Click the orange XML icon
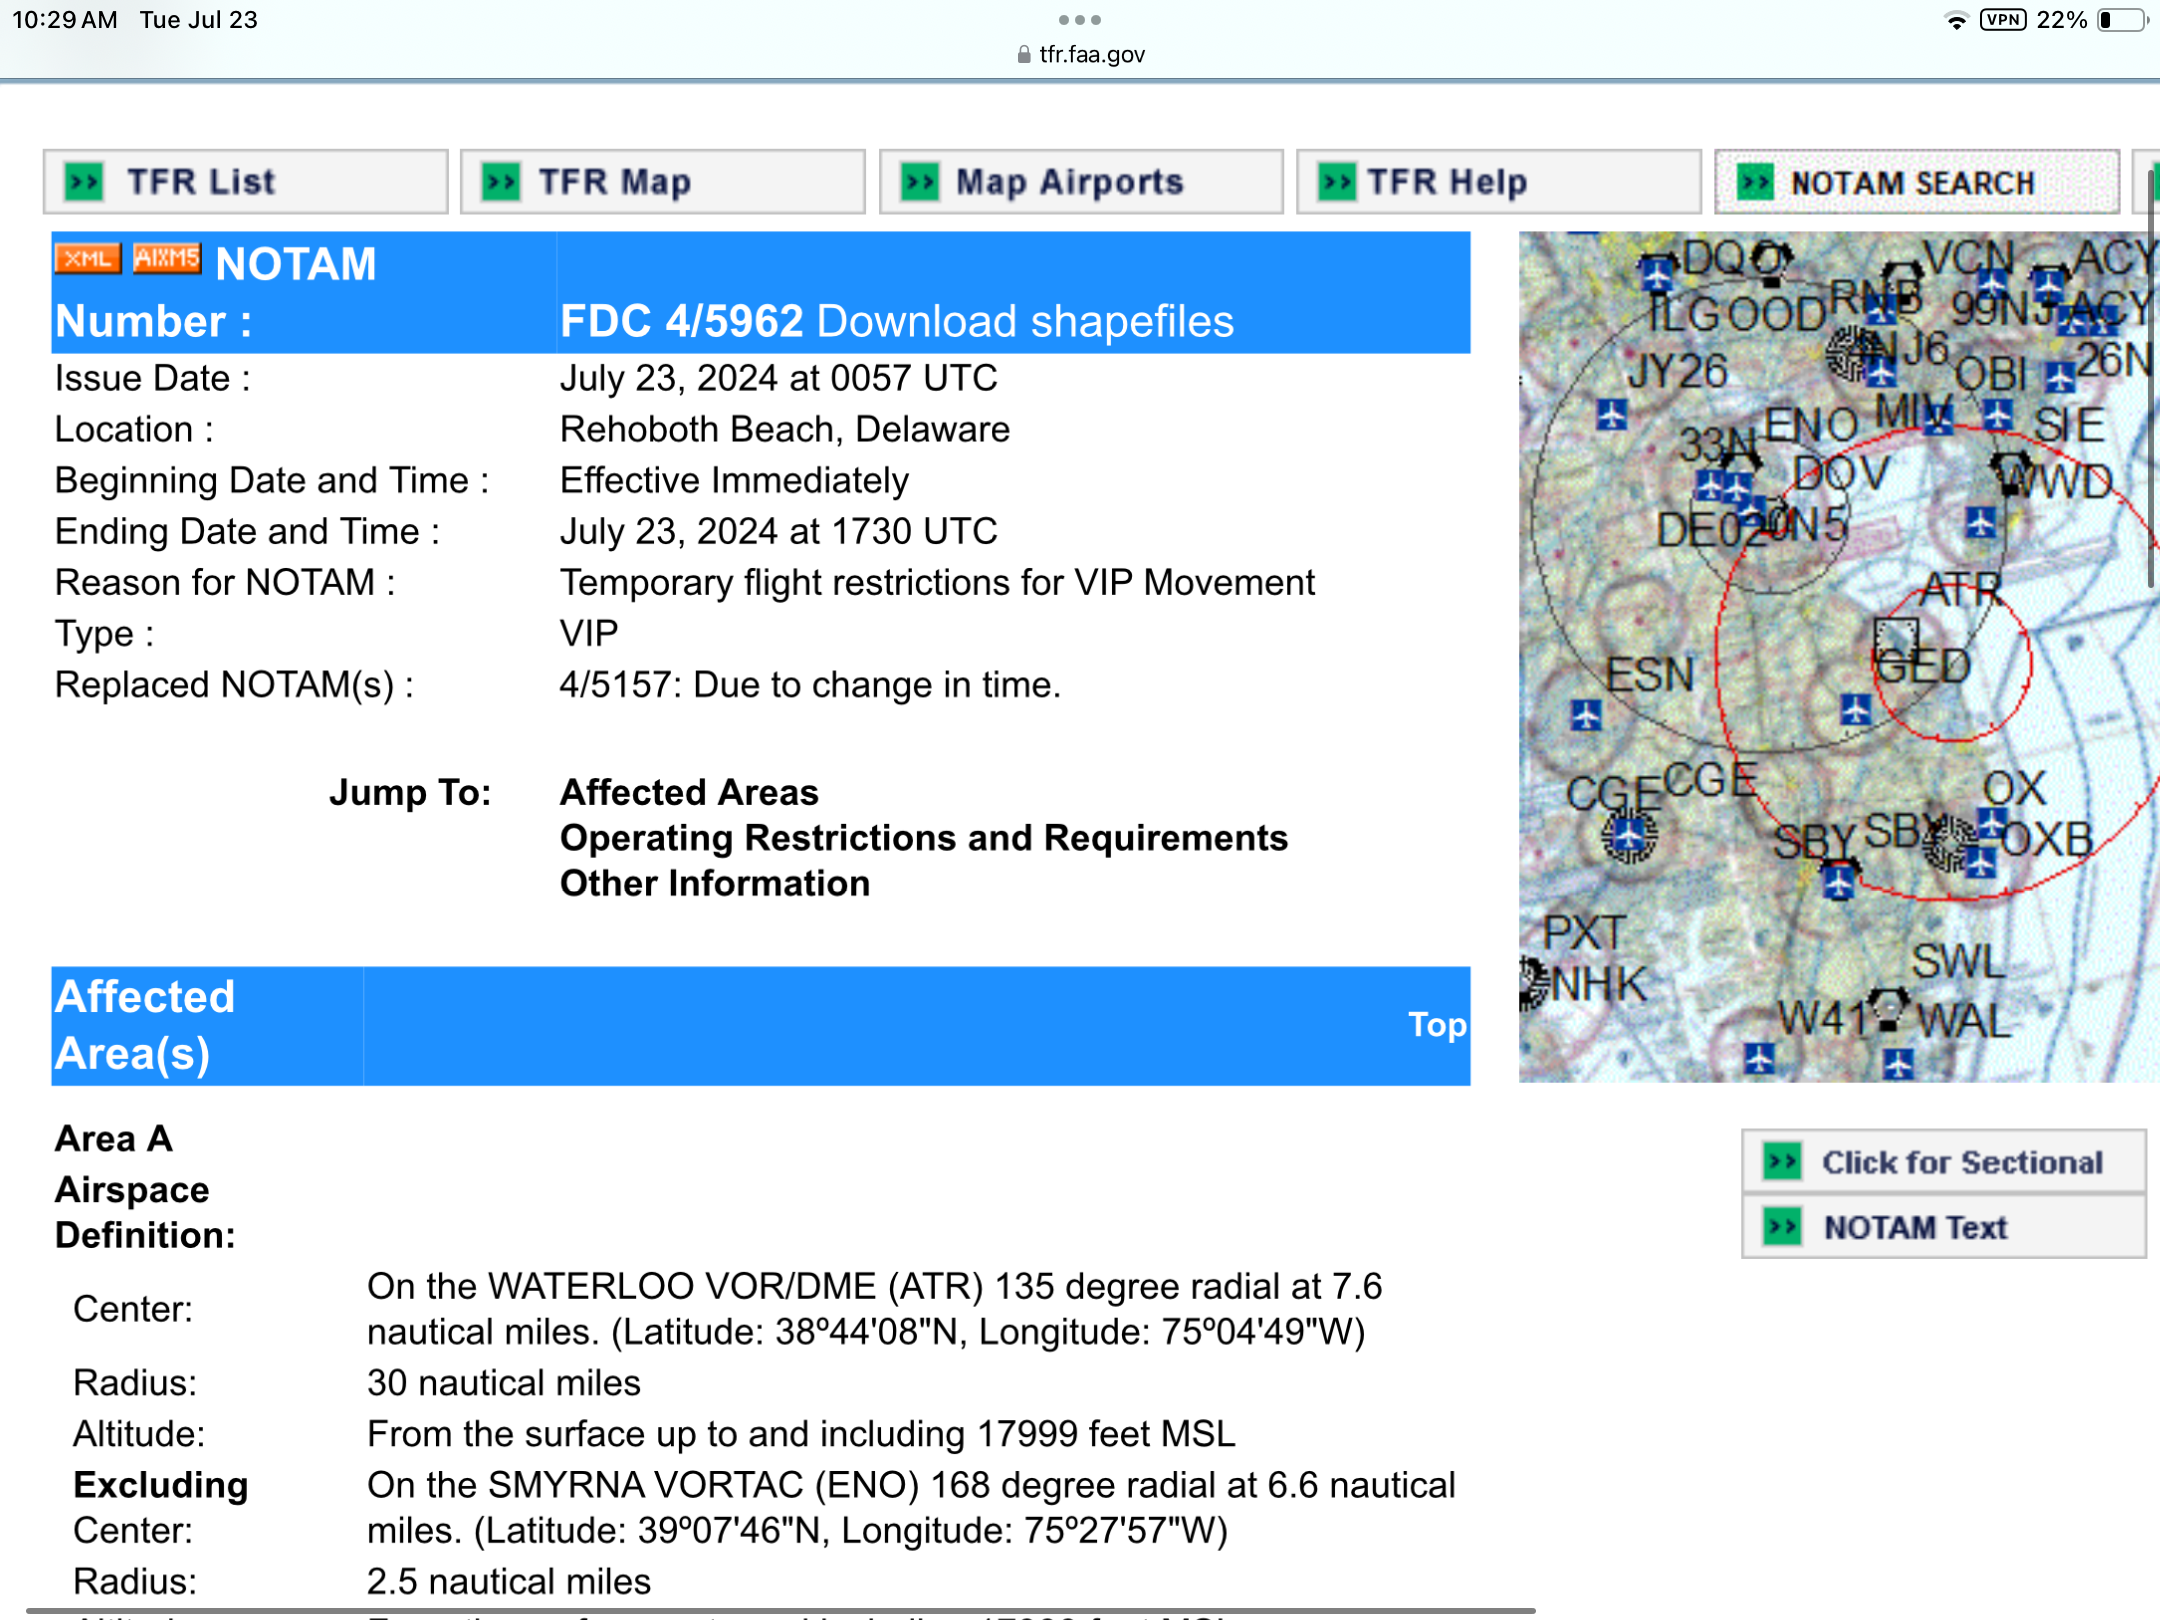Screen dimensions: 2160x1620 (87, 258)
